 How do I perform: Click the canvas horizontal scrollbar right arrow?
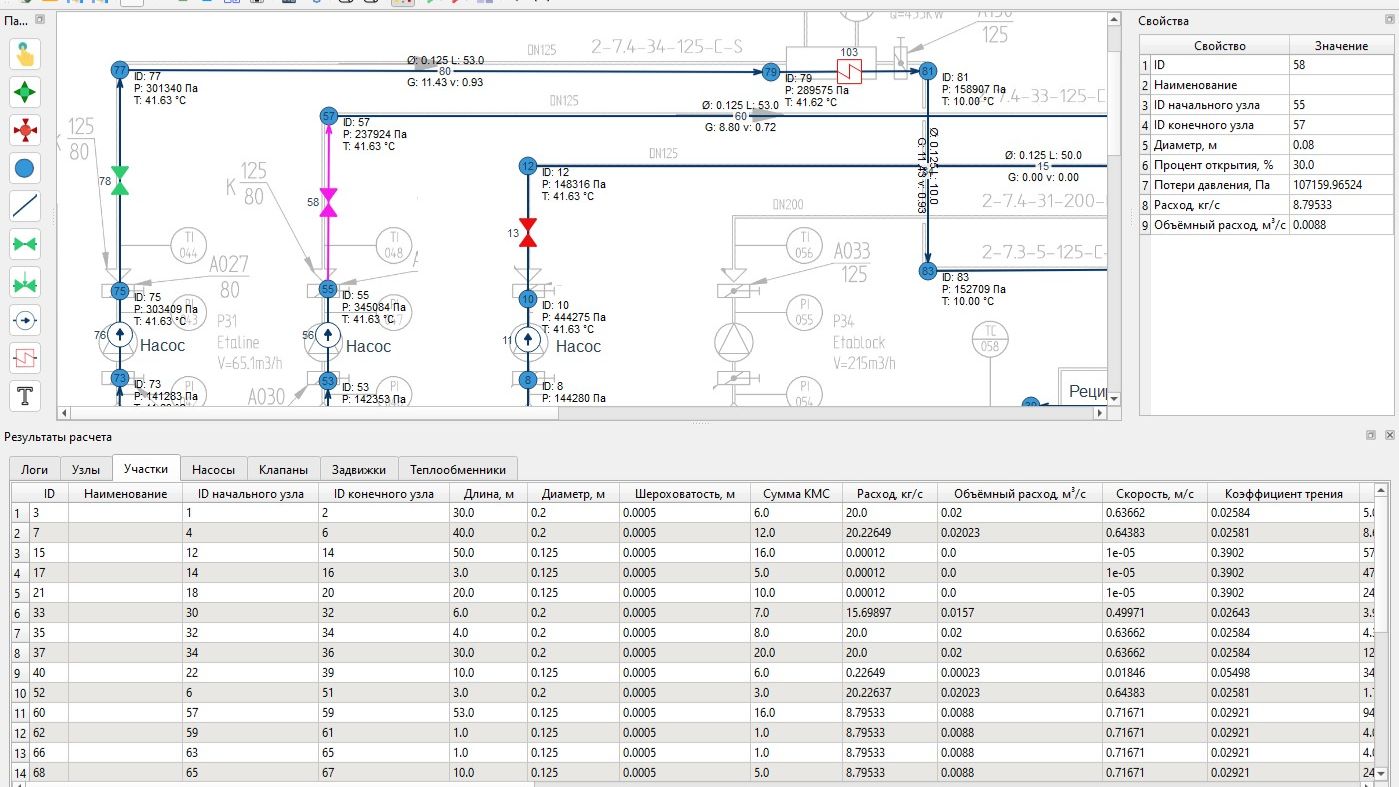pos(1100,413)
